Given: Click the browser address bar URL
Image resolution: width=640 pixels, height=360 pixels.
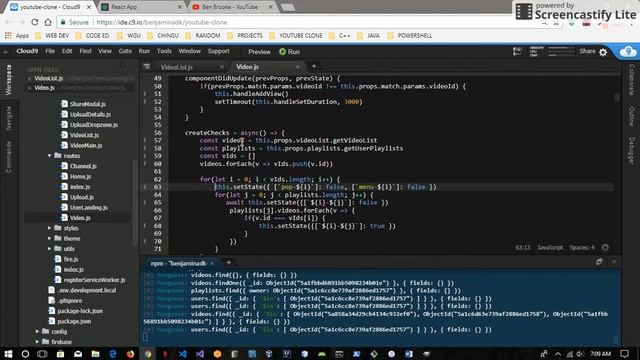Looking at the screenshot, I should pyautogui.click(x=162, y=22).
